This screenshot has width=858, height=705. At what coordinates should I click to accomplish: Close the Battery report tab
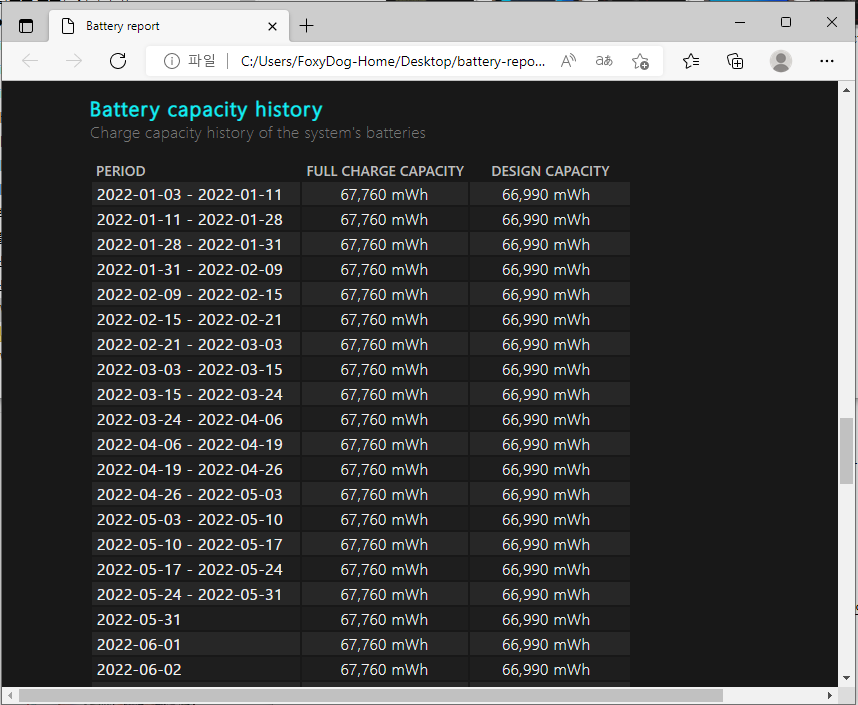[272, 26]
